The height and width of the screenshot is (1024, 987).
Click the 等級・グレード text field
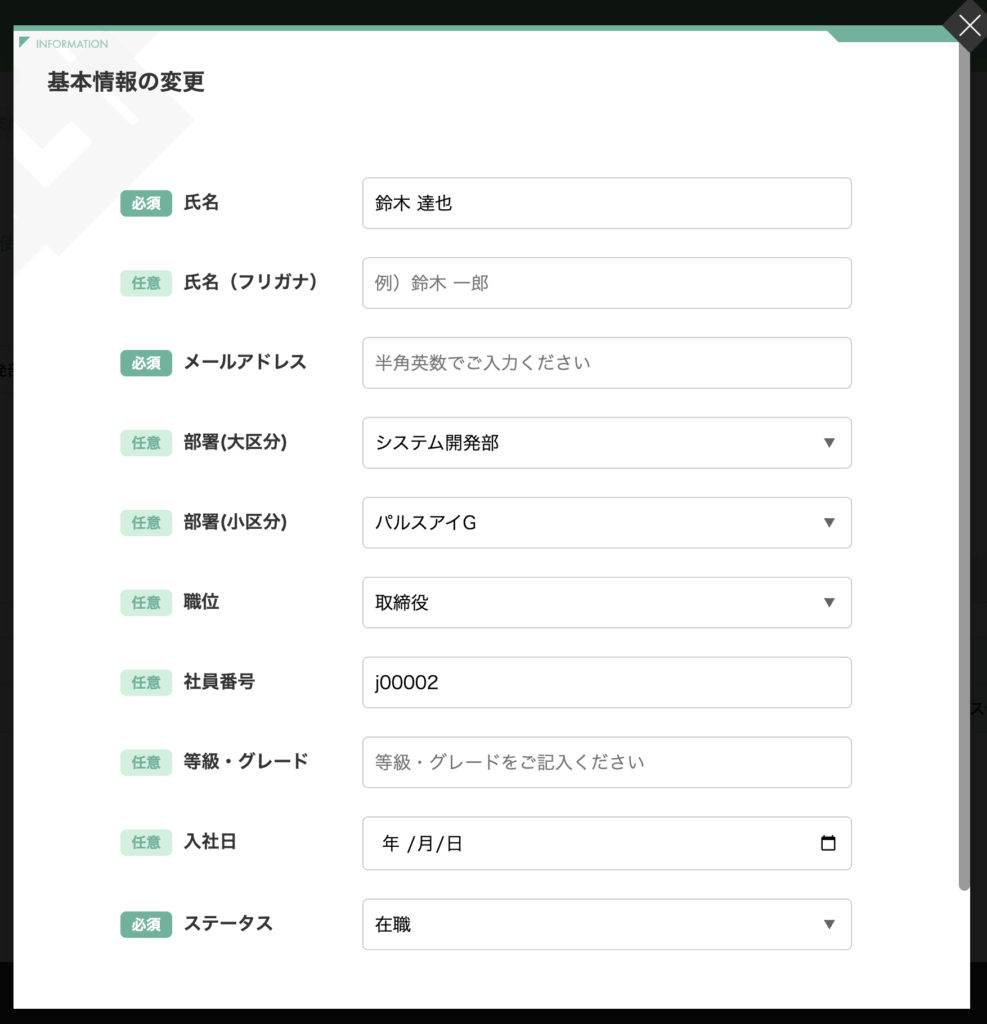(607, 762)
